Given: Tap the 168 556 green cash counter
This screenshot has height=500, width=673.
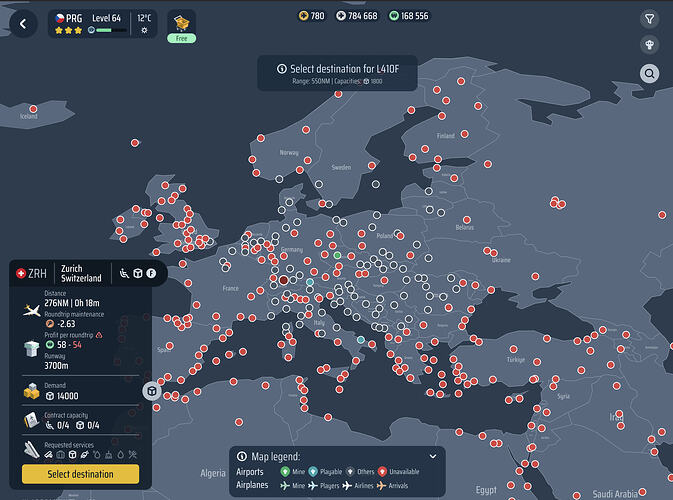Looking at the screenshot, I should 409,16.
